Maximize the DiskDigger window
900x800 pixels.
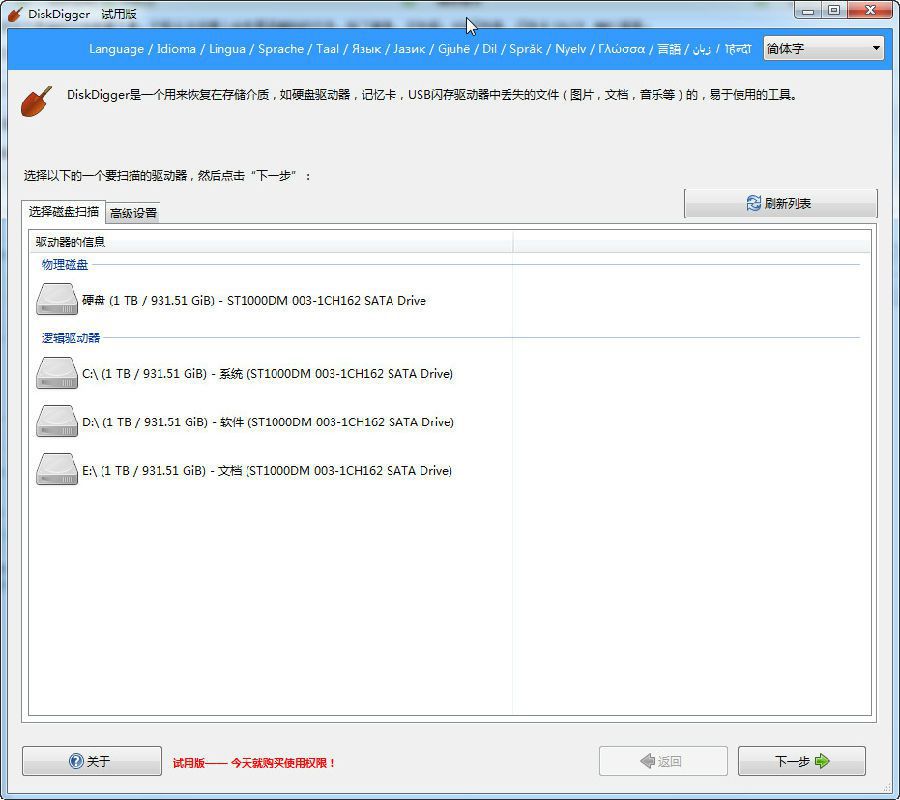pyautogui.click(x=834, y=10)
